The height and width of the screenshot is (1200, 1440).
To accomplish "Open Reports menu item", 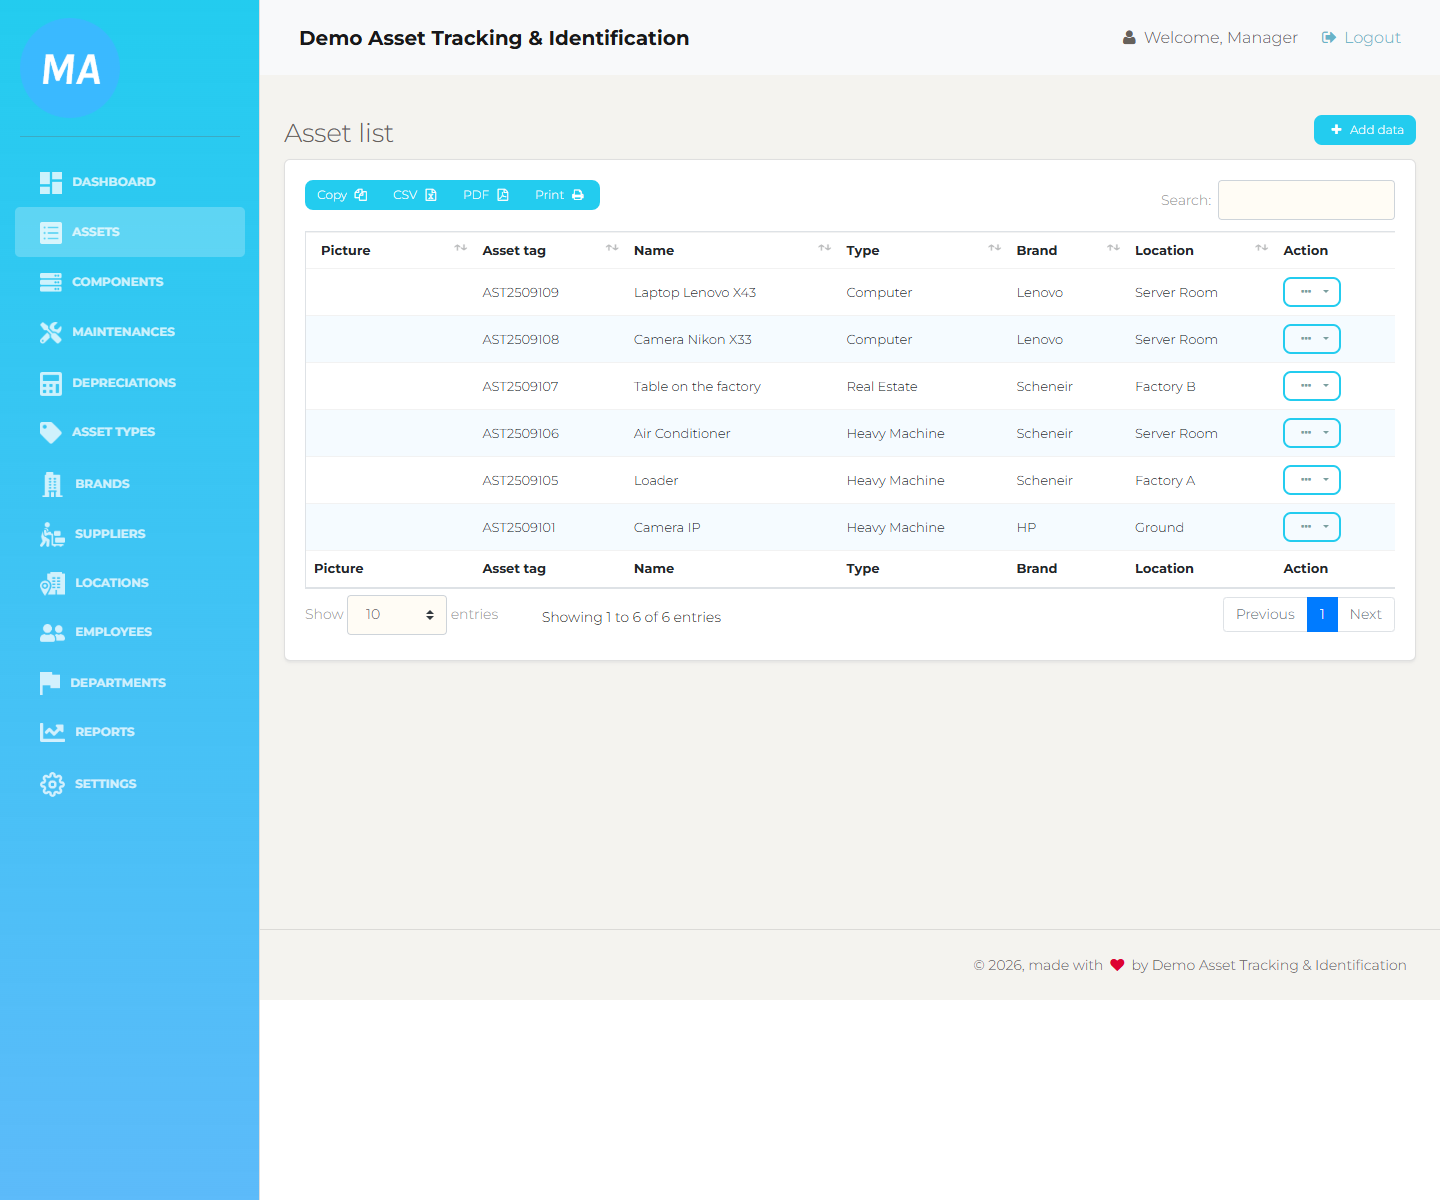I will coord(130,732).
